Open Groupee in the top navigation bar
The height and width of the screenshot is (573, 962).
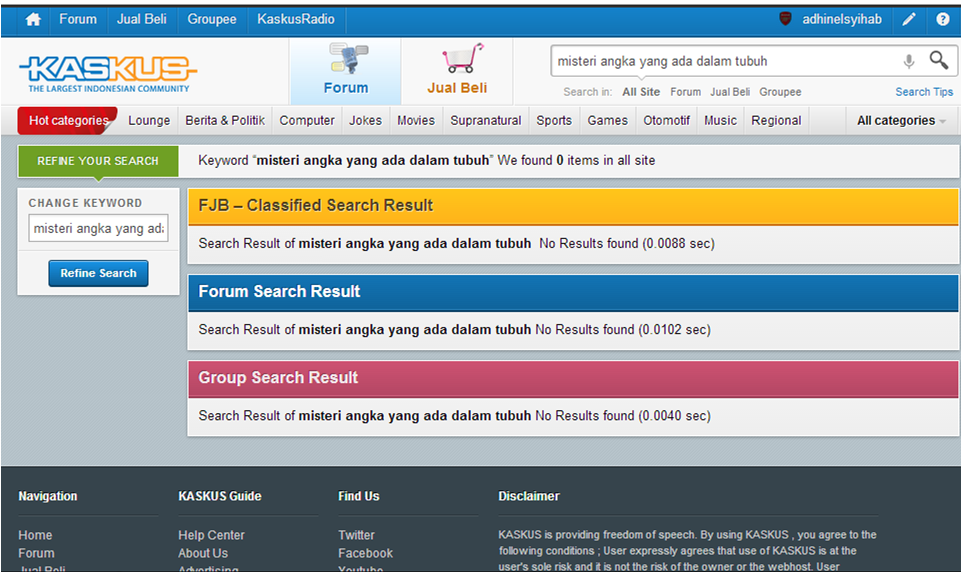212,19
